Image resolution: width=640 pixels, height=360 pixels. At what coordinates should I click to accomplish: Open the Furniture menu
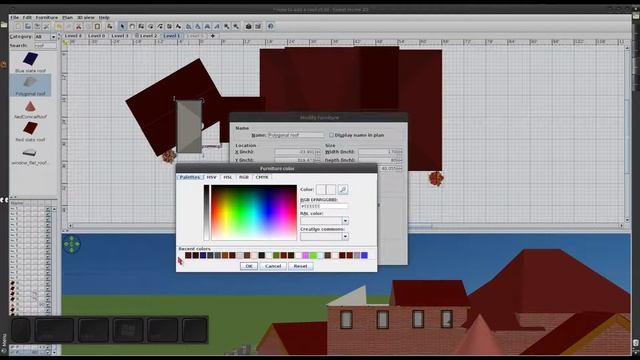pyautogui.click(x=47, y=18)
